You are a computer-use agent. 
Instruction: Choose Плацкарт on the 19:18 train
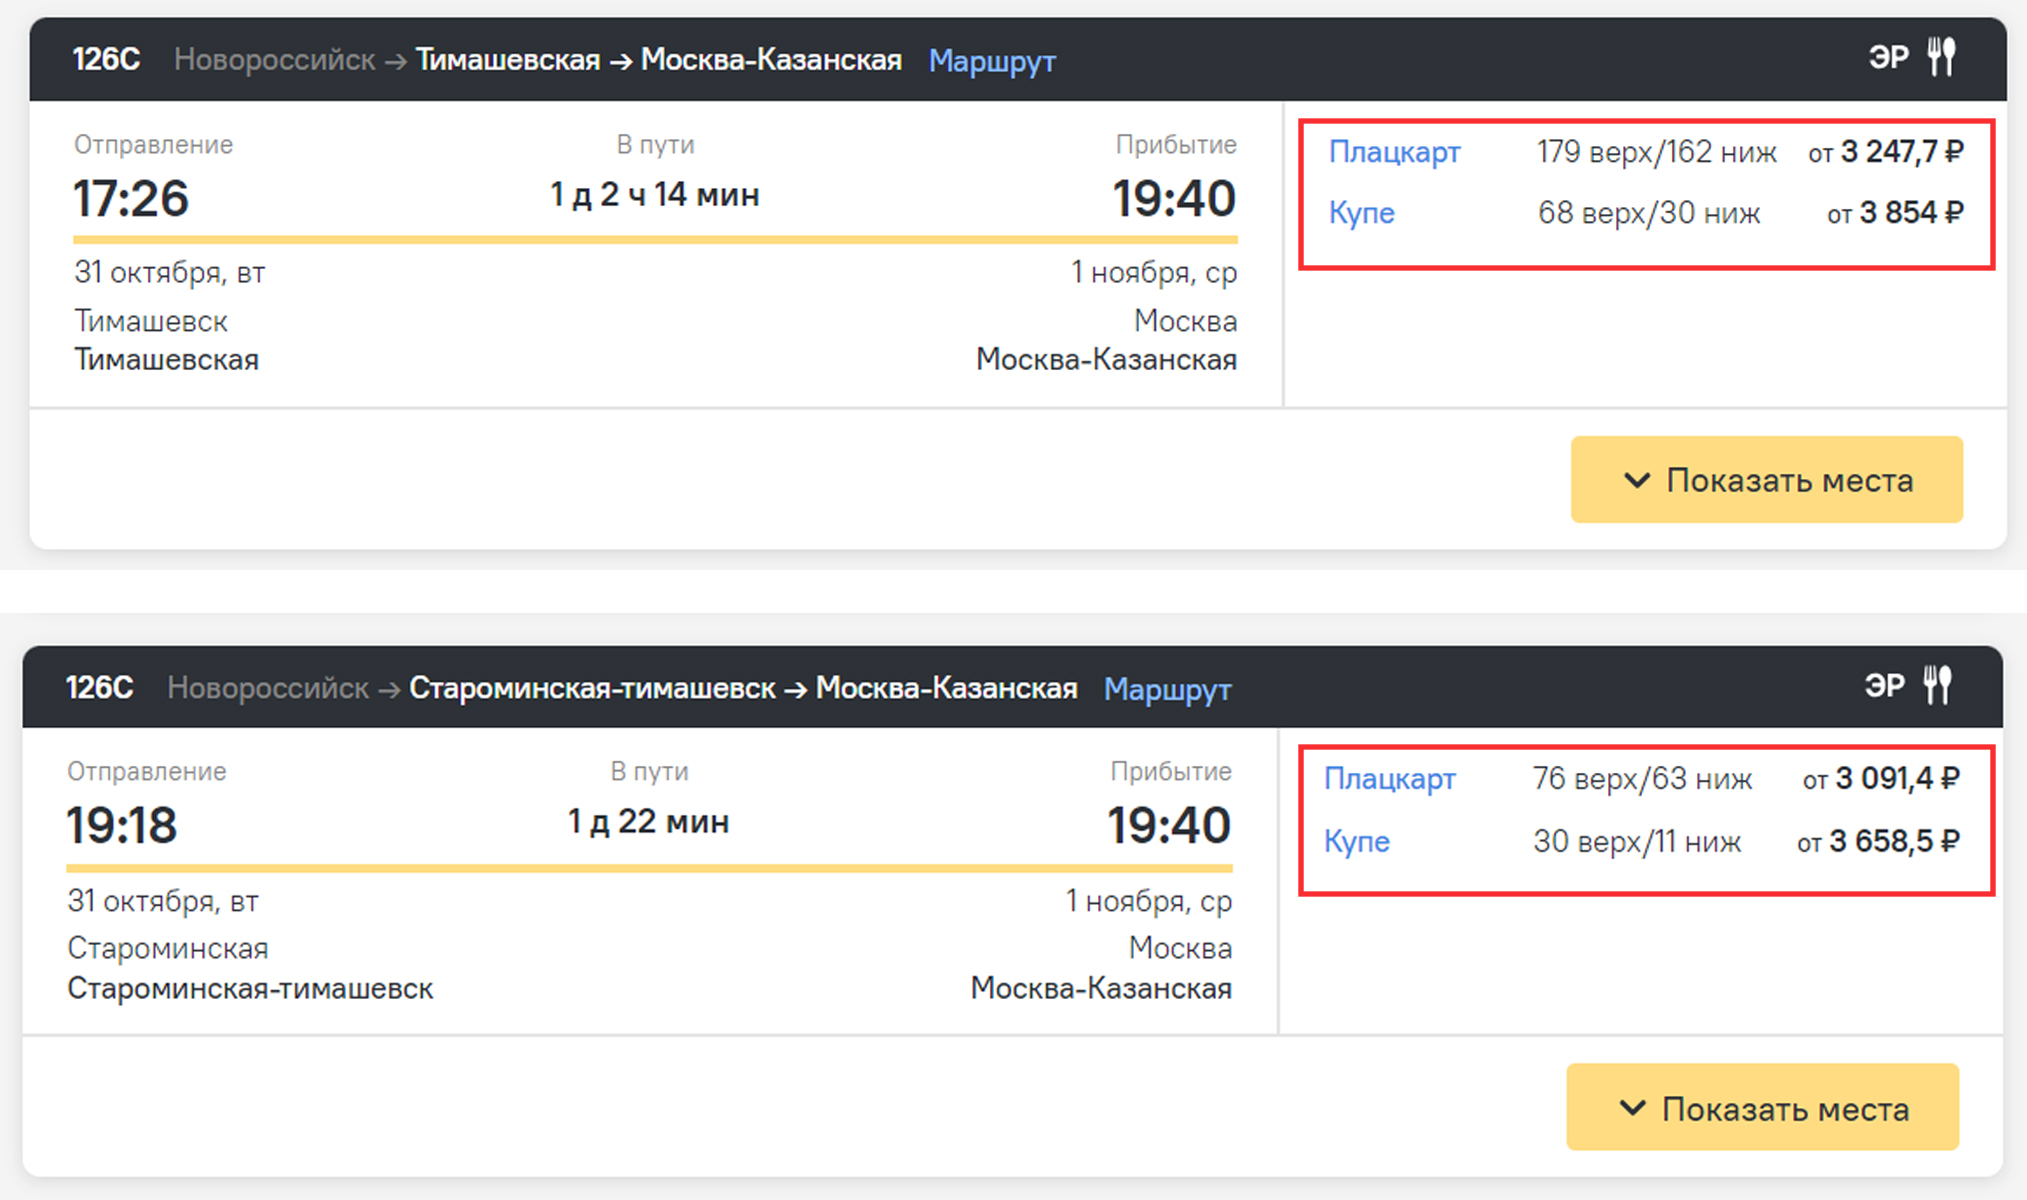(x=1389, y=779)
